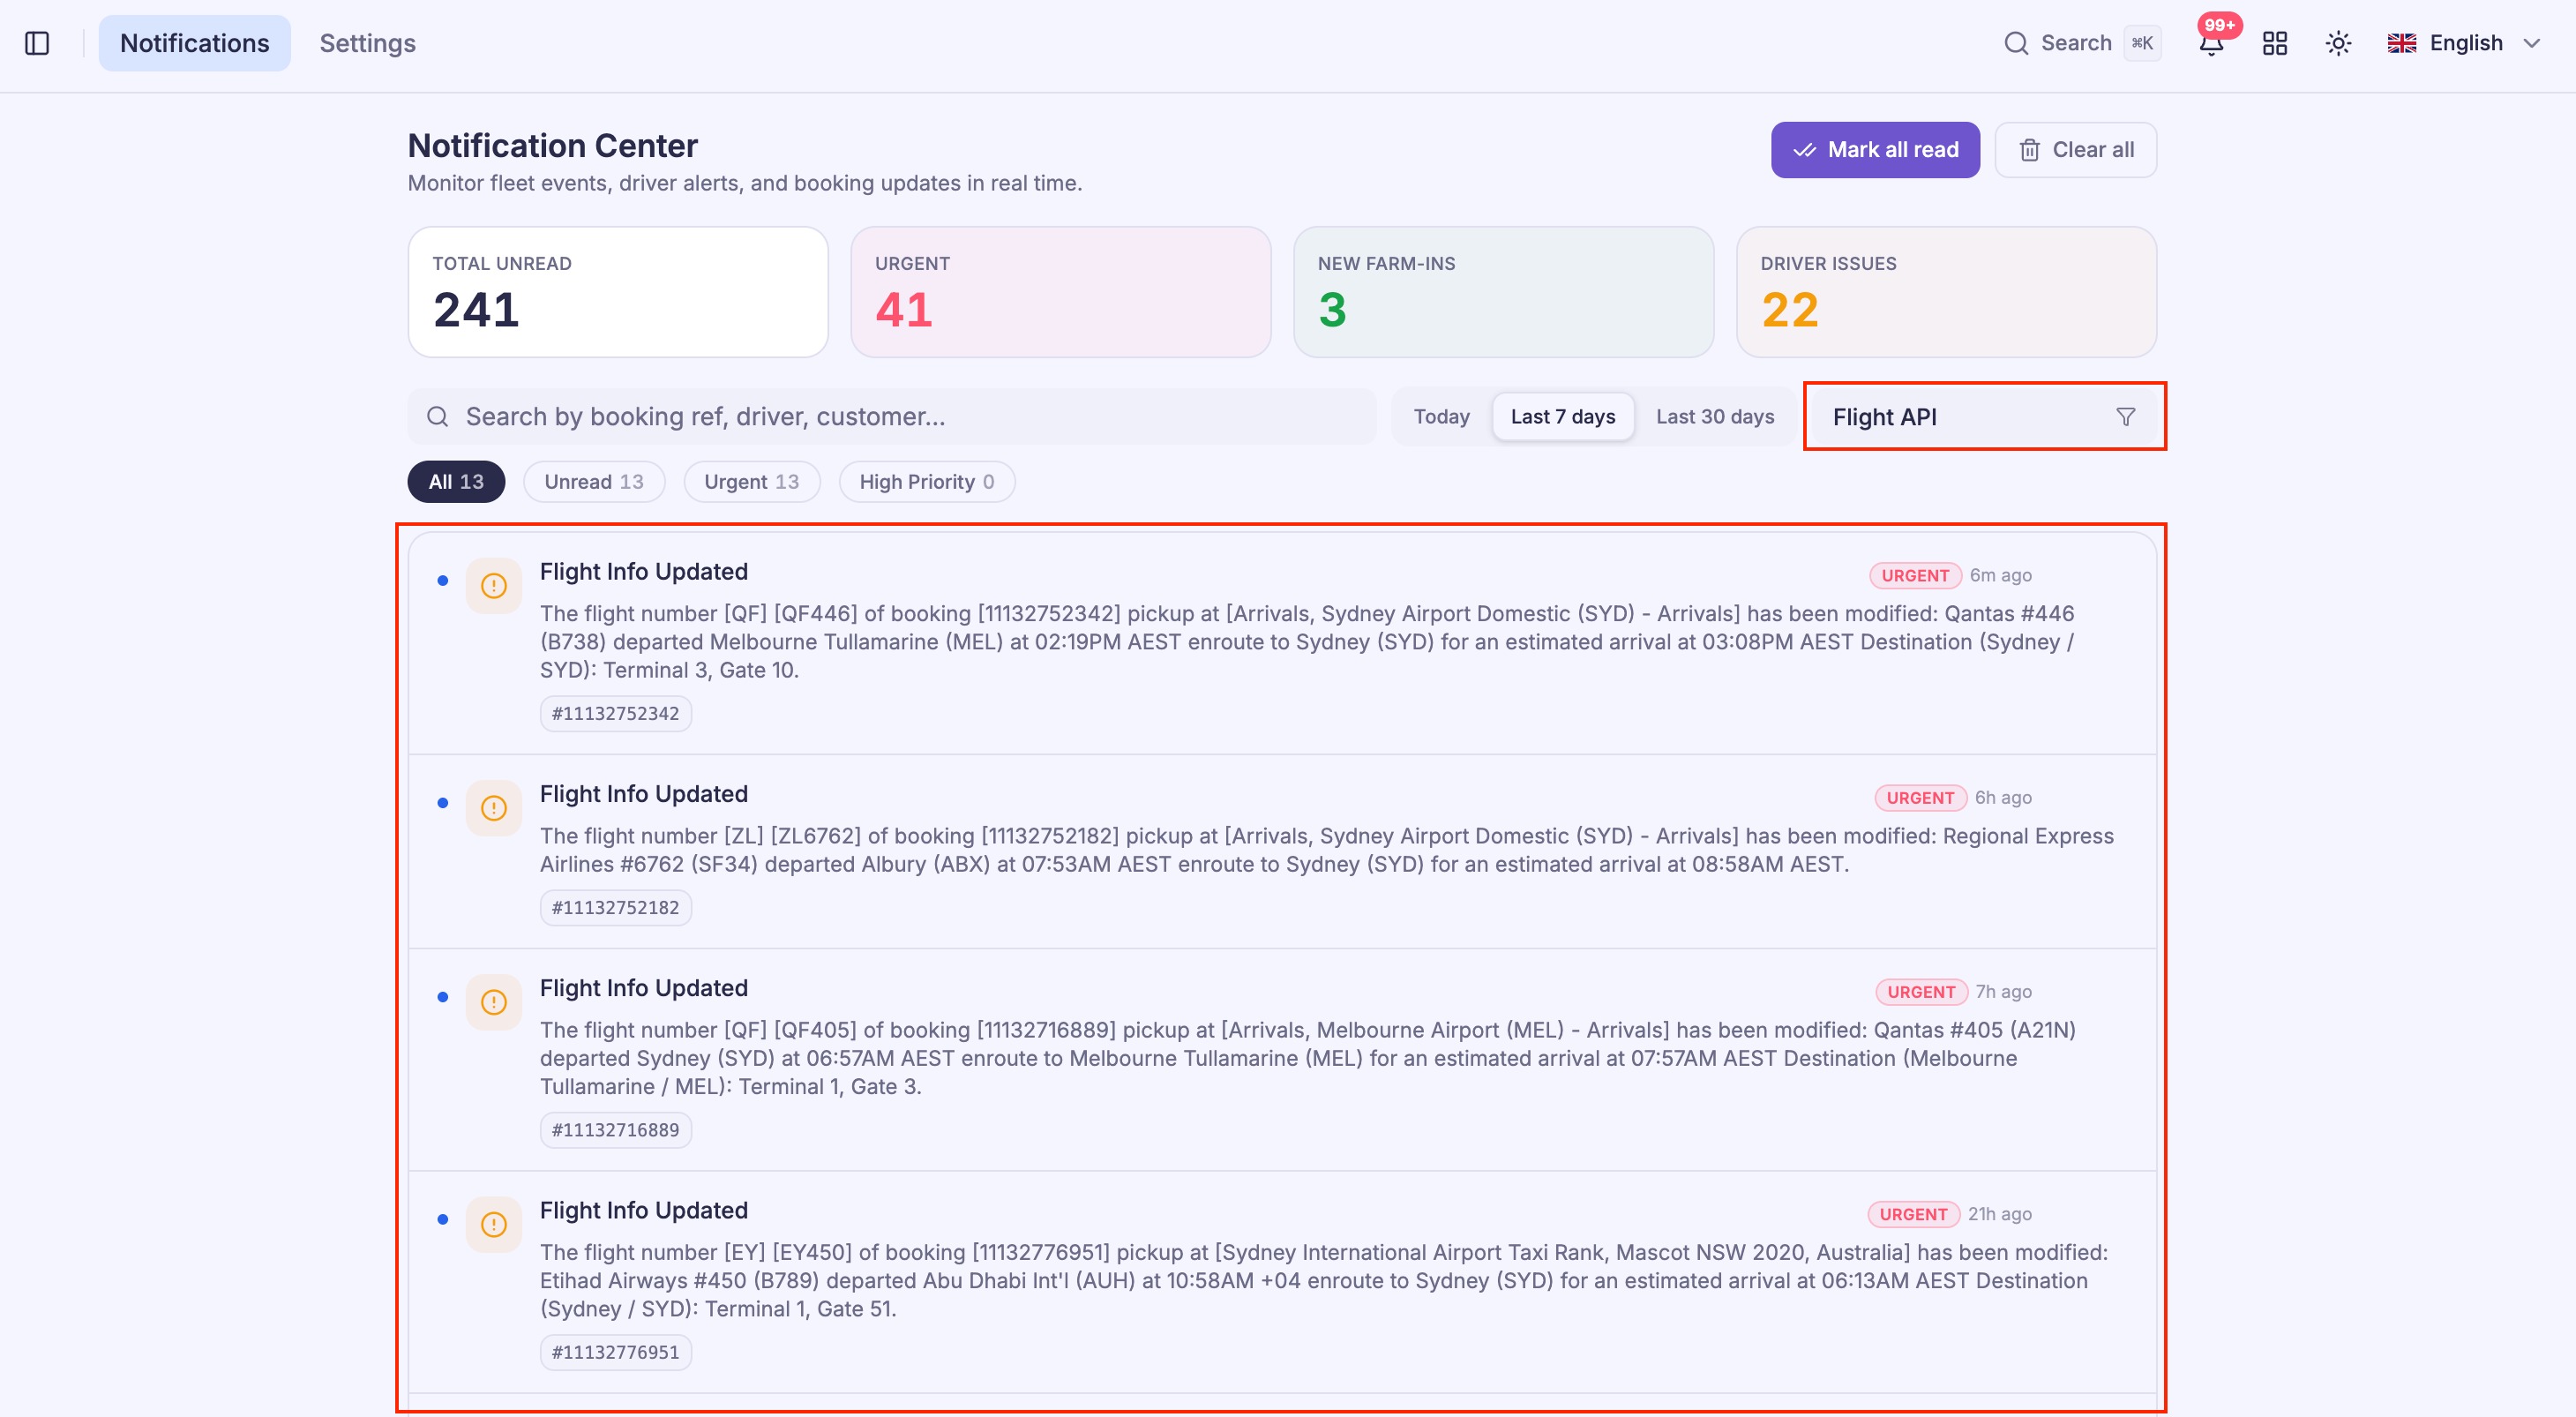This screenshot has width=2576, height=1417.
Task: Click the alert icon for booking 11132752182
Action: (494, 808)
